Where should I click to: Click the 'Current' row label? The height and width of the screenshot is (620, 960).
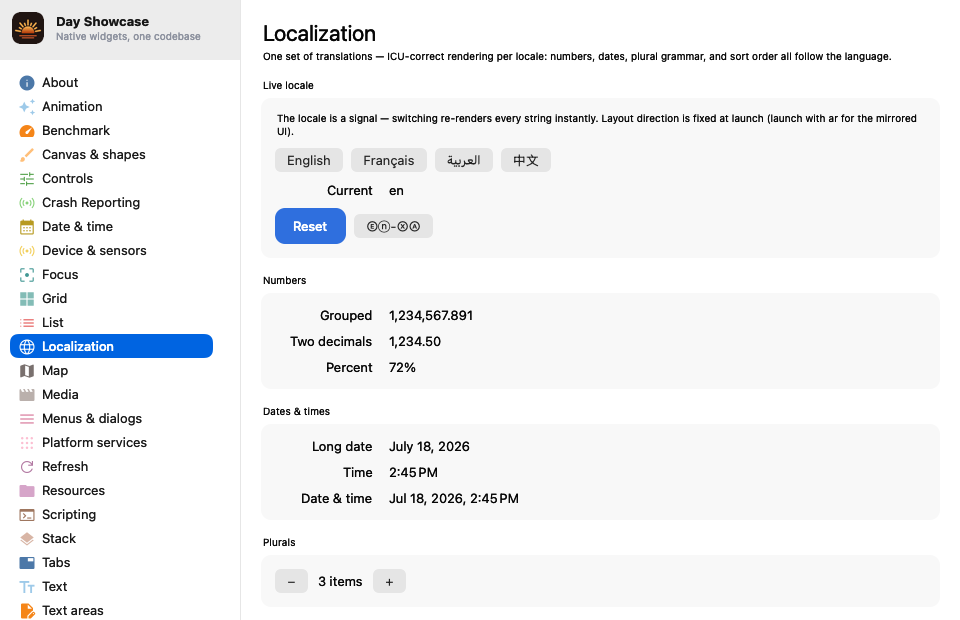pos(350,191)
